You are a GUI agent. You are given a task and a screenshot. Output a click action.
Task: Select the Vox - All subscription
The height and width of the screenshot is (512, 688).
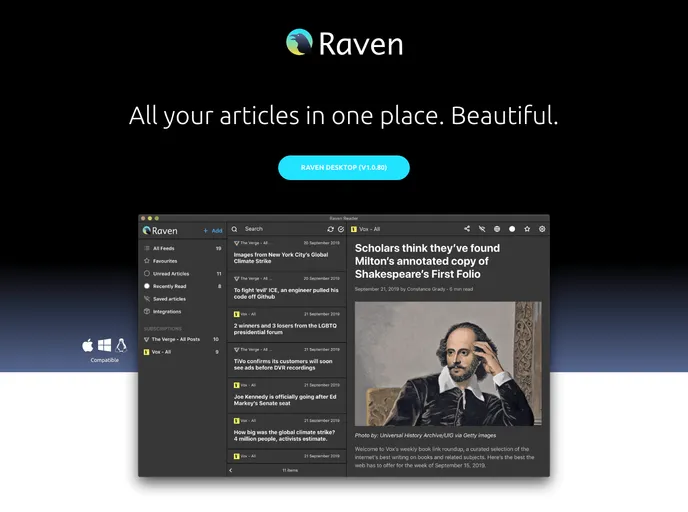click(183, 352)
